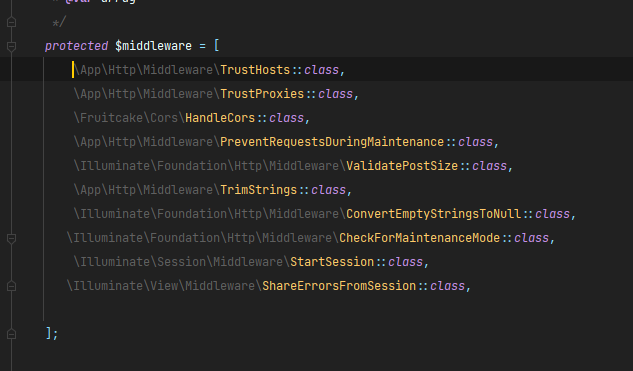Click ShareErrorsFromSession class name

[339, 286]
